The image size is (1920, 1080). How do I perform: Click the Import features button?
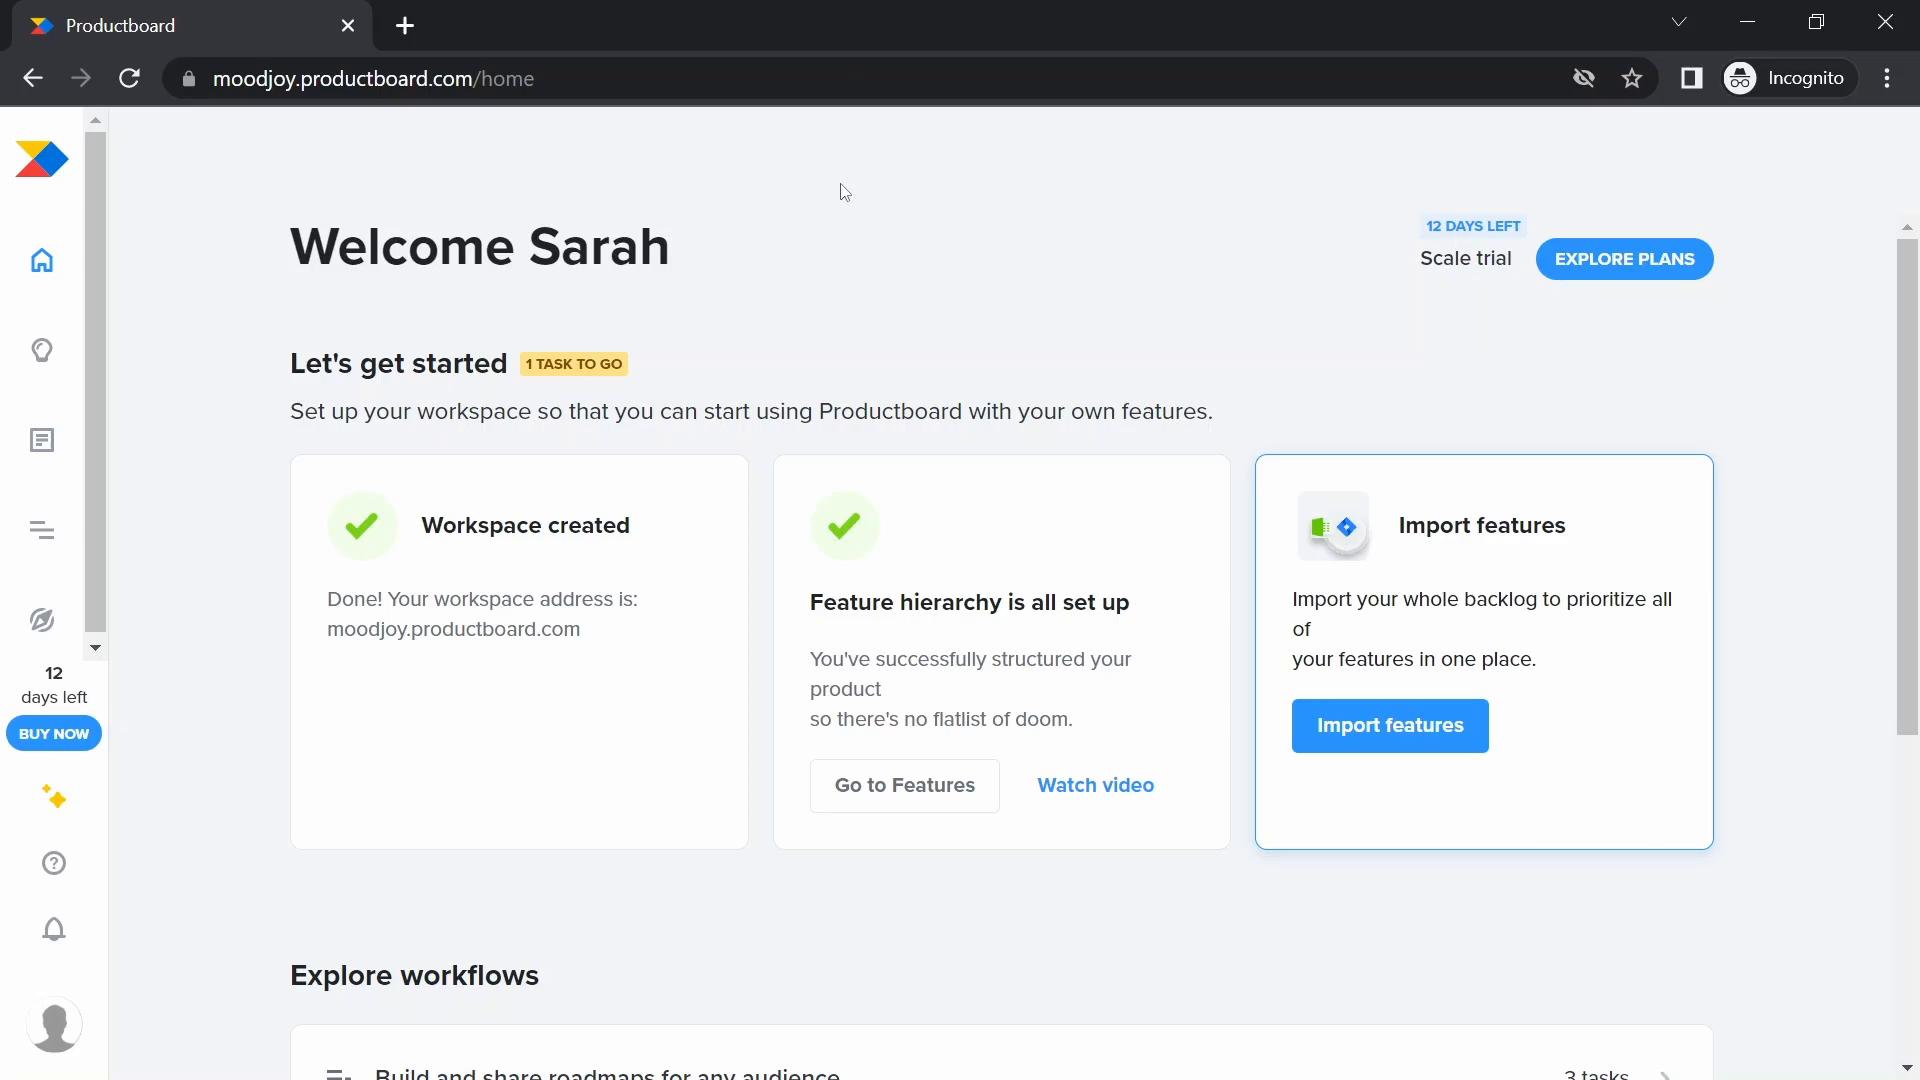tap(1390, 725)
